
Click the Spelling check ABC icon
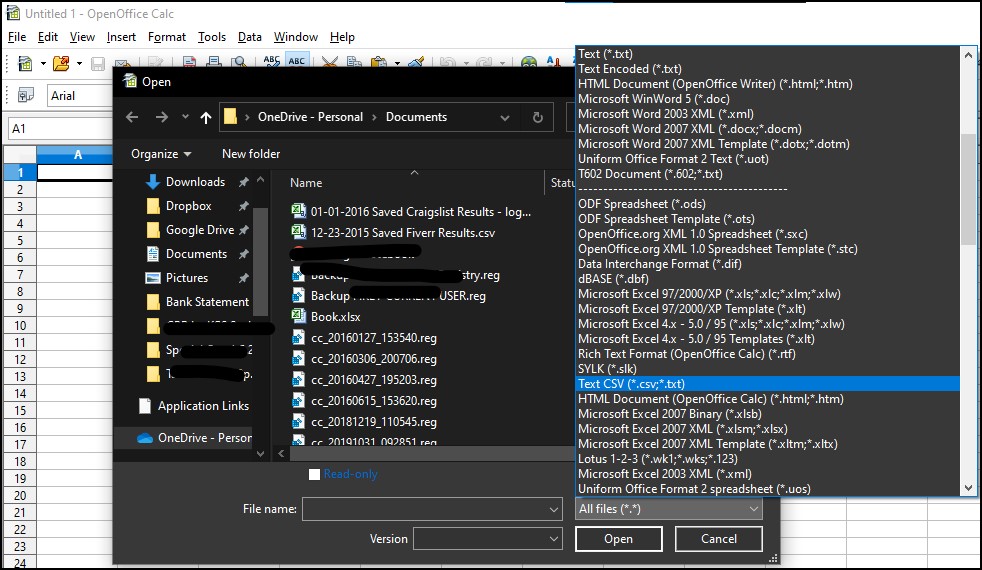point(271,61)
